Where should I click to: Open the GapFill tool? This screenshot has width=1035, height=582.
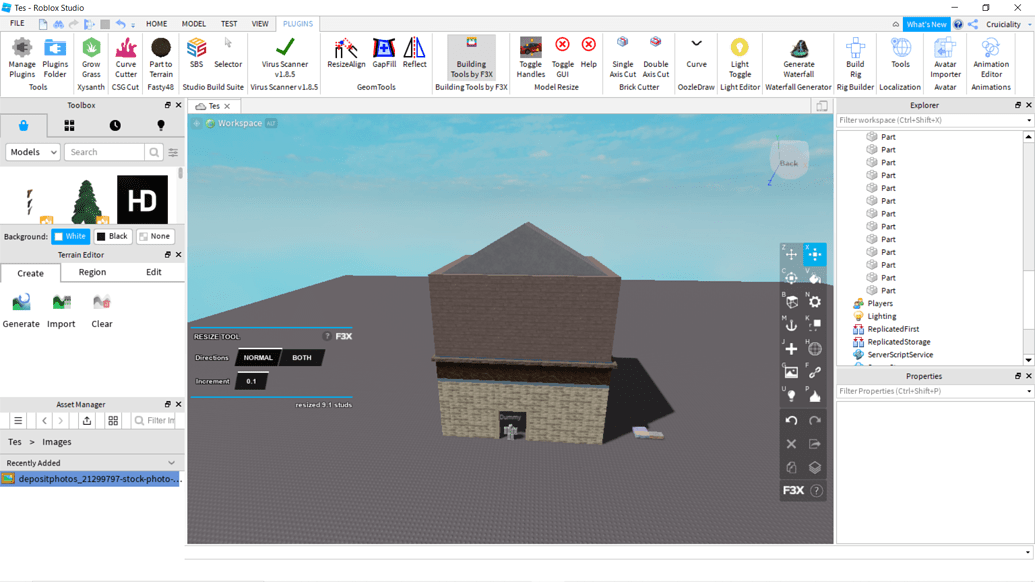(384, 53)
